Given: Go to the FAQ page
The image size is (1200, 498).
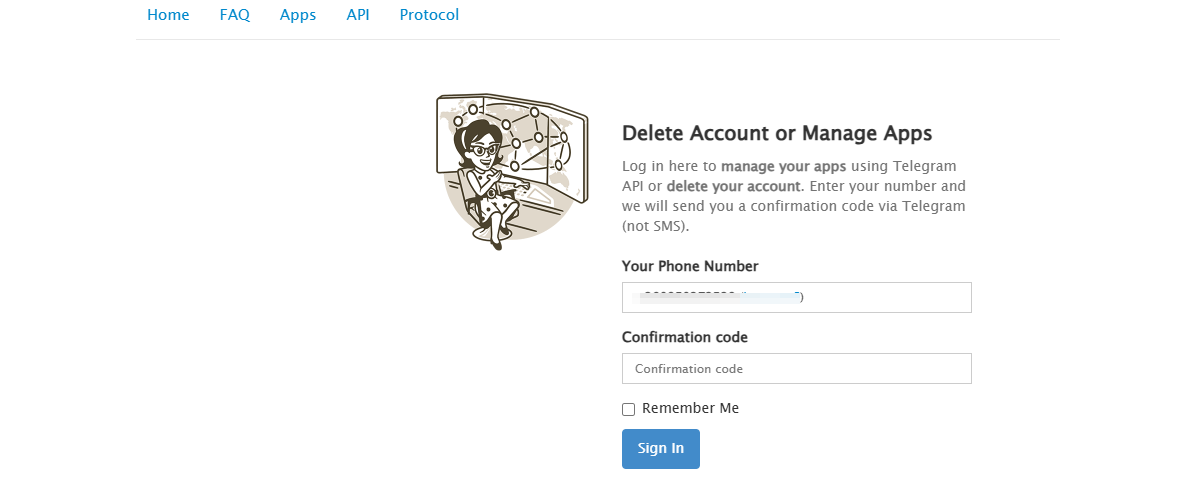Looking at the screenshot, I should (235, 15).
